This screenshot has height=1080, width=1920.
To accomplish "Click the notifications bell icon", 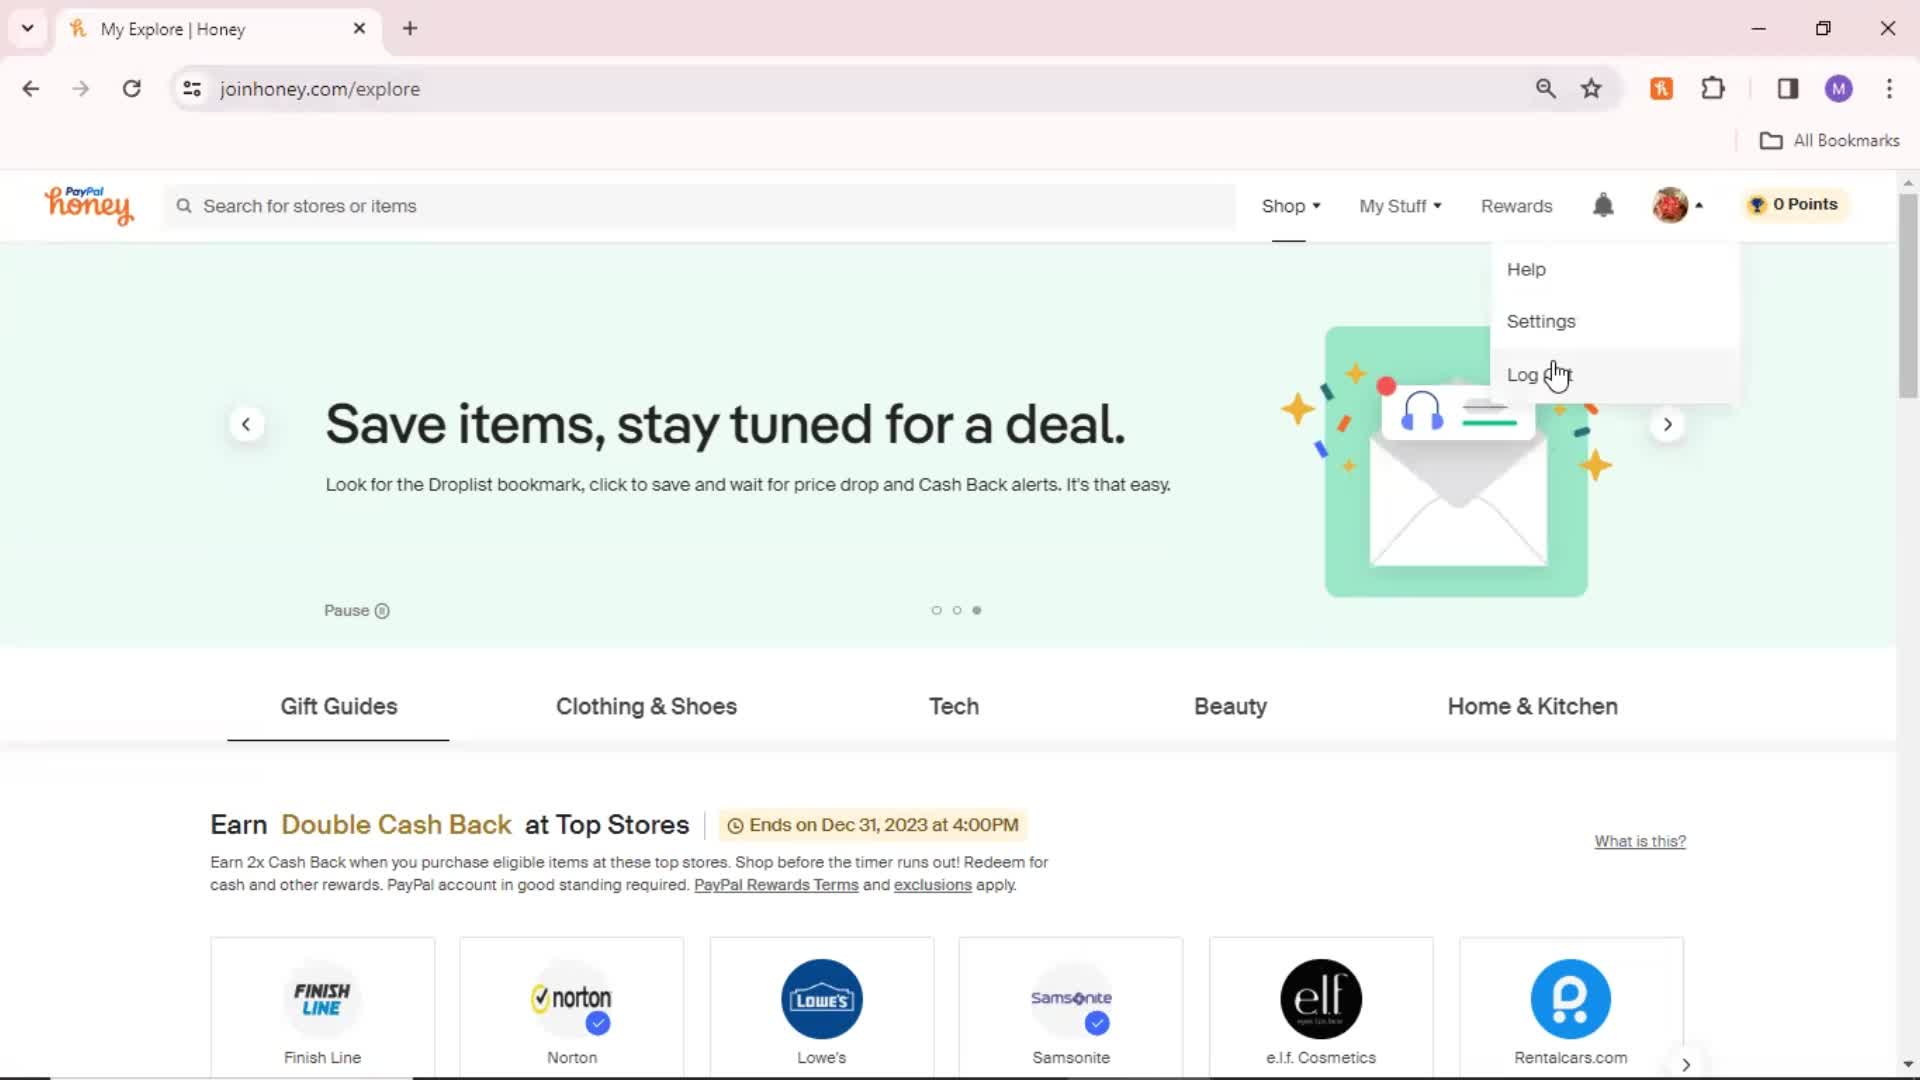I will tap(1604, 204).
